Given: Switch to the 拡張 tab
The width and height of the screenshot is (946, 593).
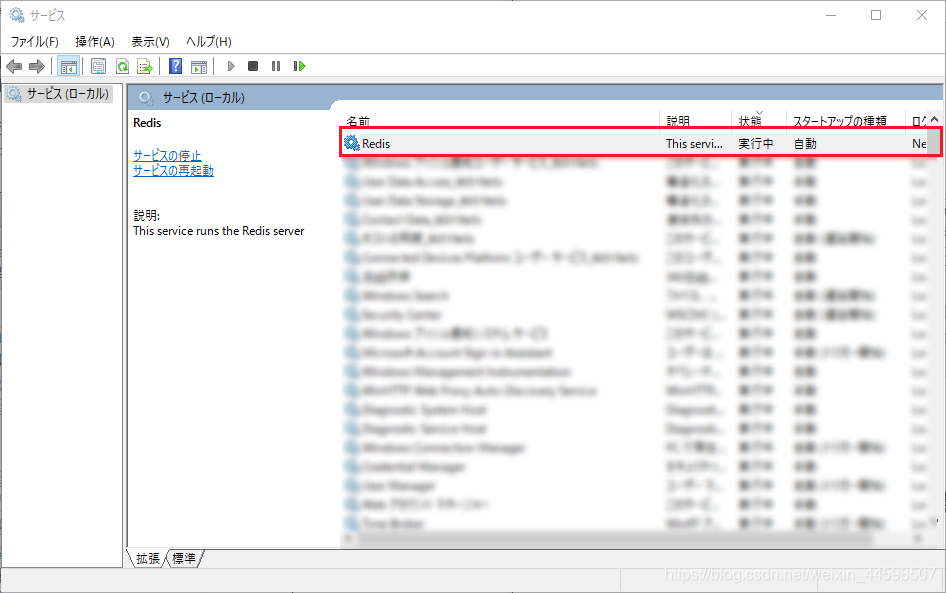Looking at the screenshot, I should [147, 559].
